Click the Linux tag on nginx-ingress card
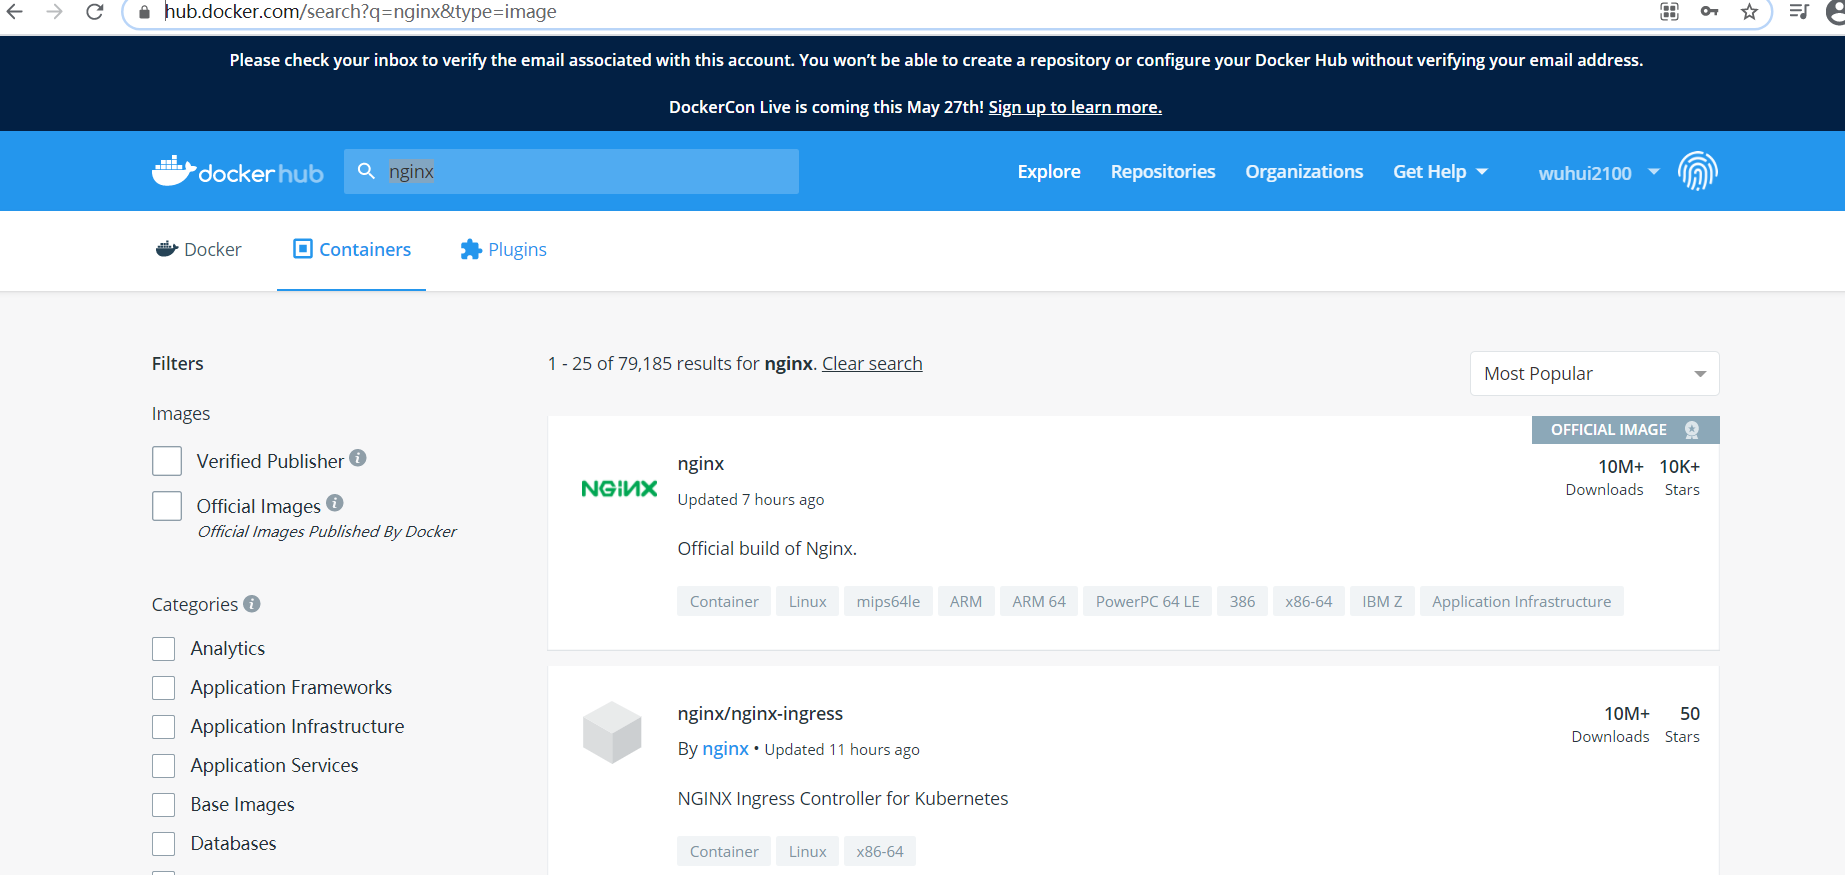1845x875 pixels. pyautogui.click(x=807, y=852)
